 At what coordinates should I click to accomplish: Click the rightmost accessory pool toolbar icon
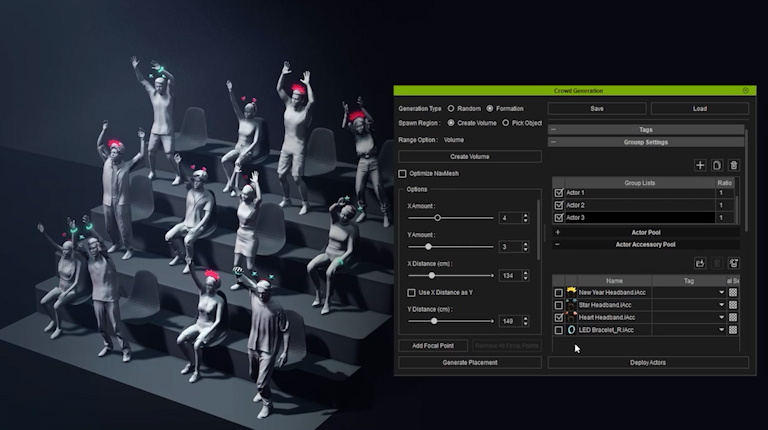tap(733, 263)
